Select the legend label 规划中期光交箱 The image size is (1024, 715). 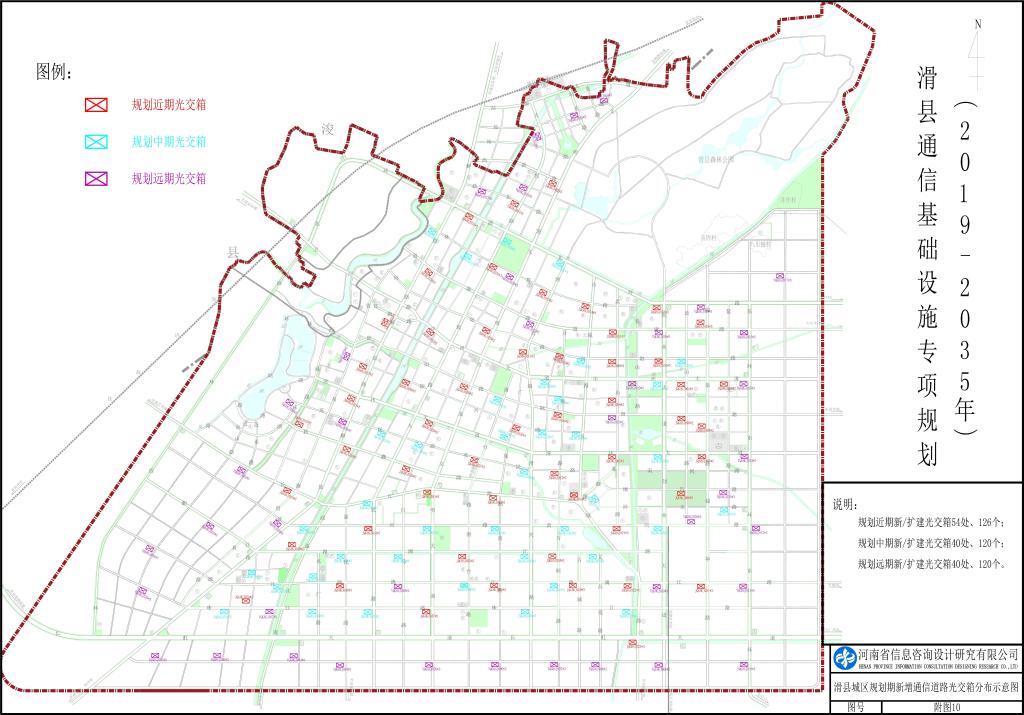point(168,142)
